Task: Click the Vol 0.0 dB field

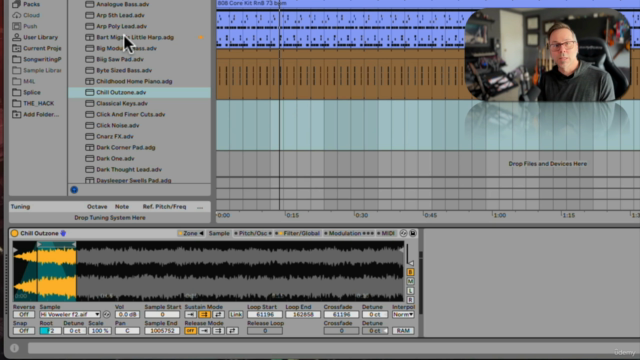Action: pyautogui.click(x=127, y=315)
